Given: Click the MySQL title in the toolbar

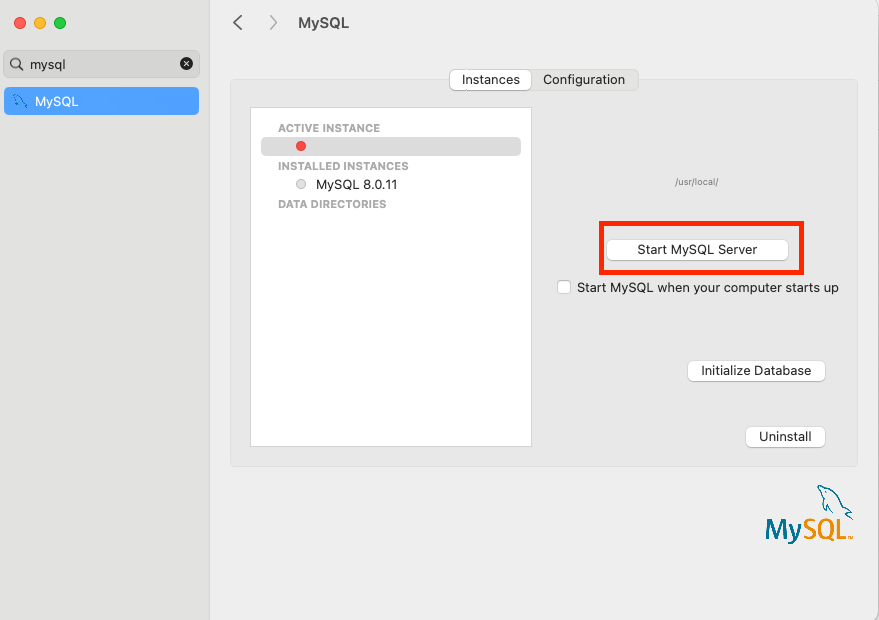Looking at the screenshot, I should (323, 23).
